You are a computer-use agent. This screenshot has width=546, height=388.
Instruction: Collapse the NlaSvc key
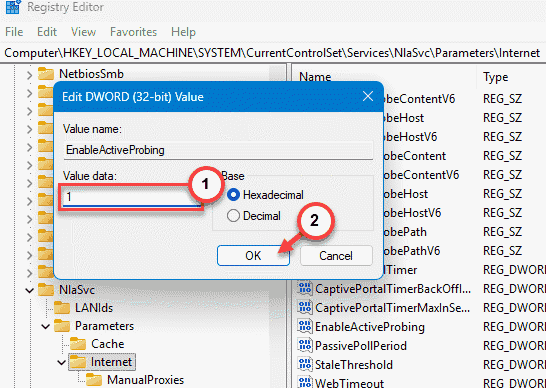(x=30, y=290)
